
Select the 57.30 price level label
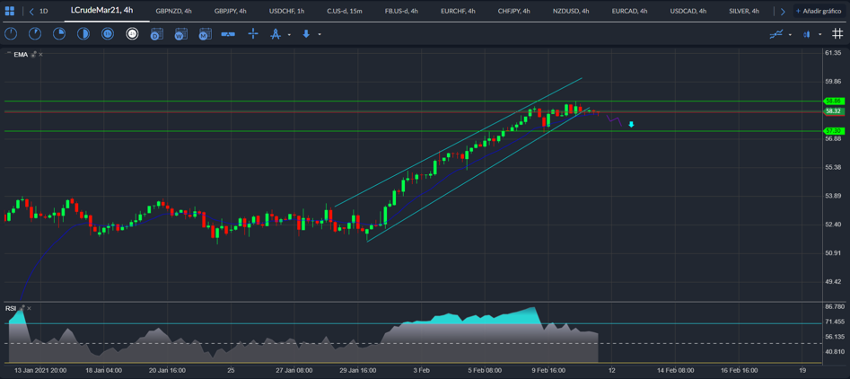tap(834, 131)
